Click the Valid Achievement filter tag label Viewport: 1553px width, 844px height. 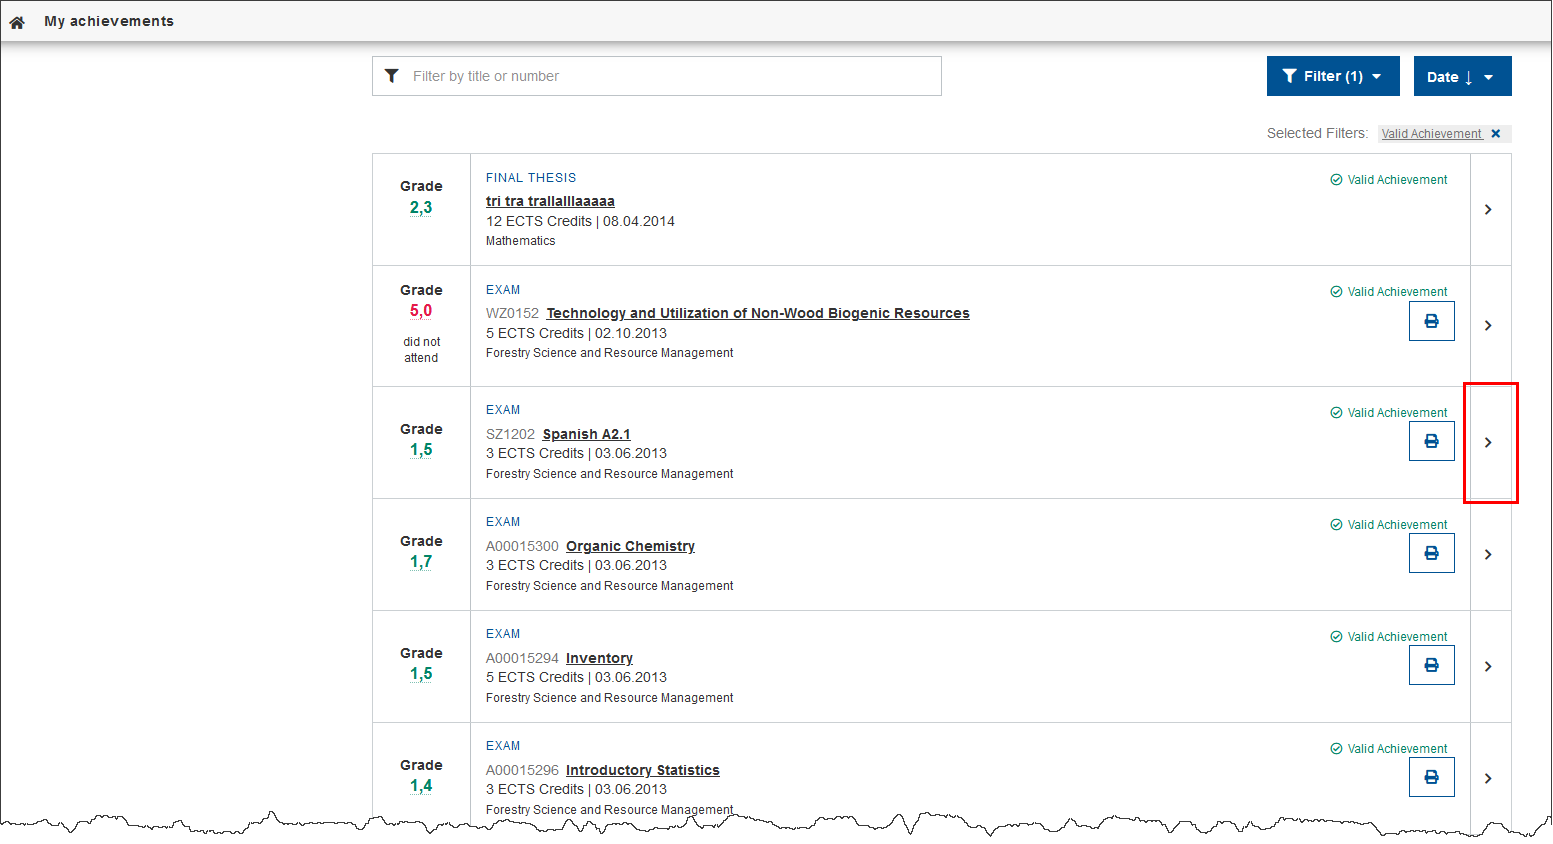(1431, 134)
